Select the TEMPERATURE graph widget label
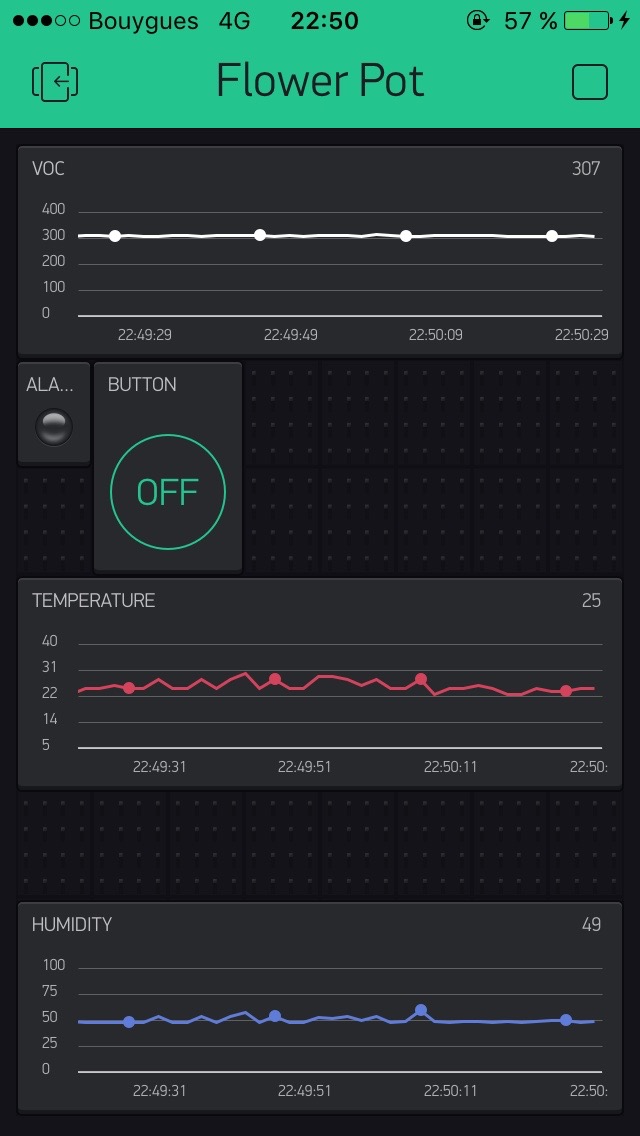The image size is (640, 1136). 93,600
